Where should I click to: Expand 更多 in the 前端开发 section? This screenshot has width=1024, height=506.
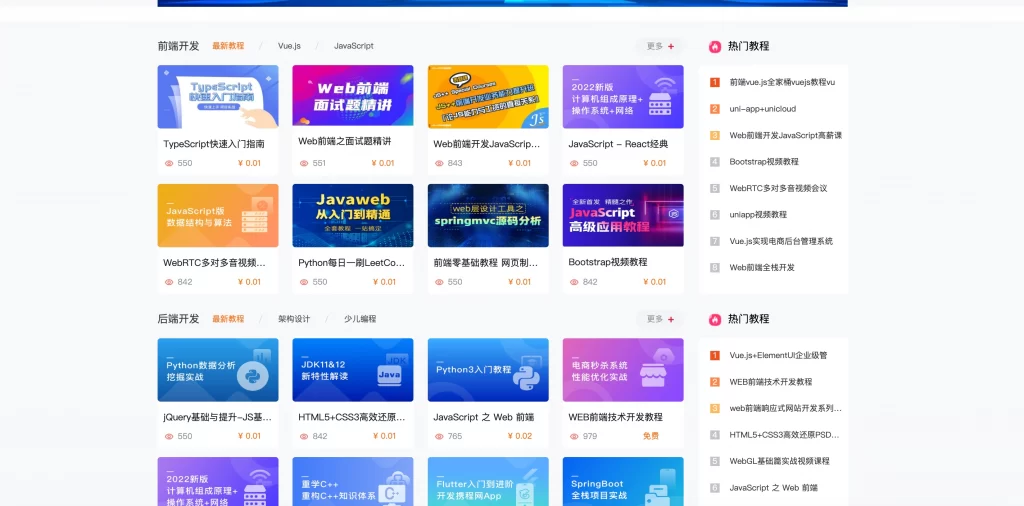660,46
